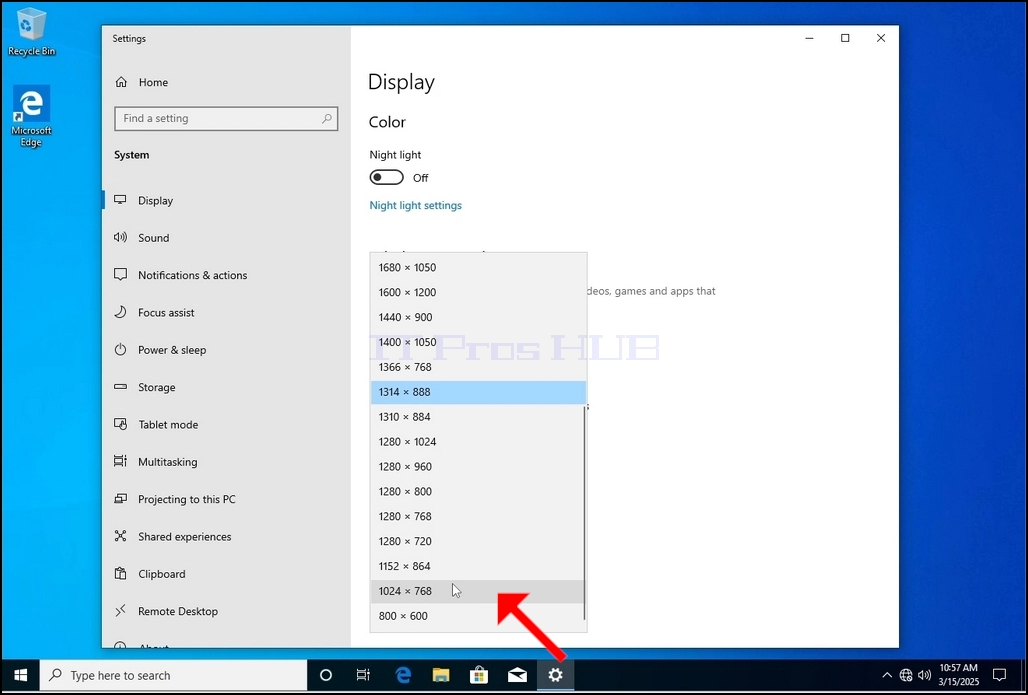Select the Microsoft Edge desktop shortcut
The height and width of the screenshot is (695, 1028).
(31, 117)
